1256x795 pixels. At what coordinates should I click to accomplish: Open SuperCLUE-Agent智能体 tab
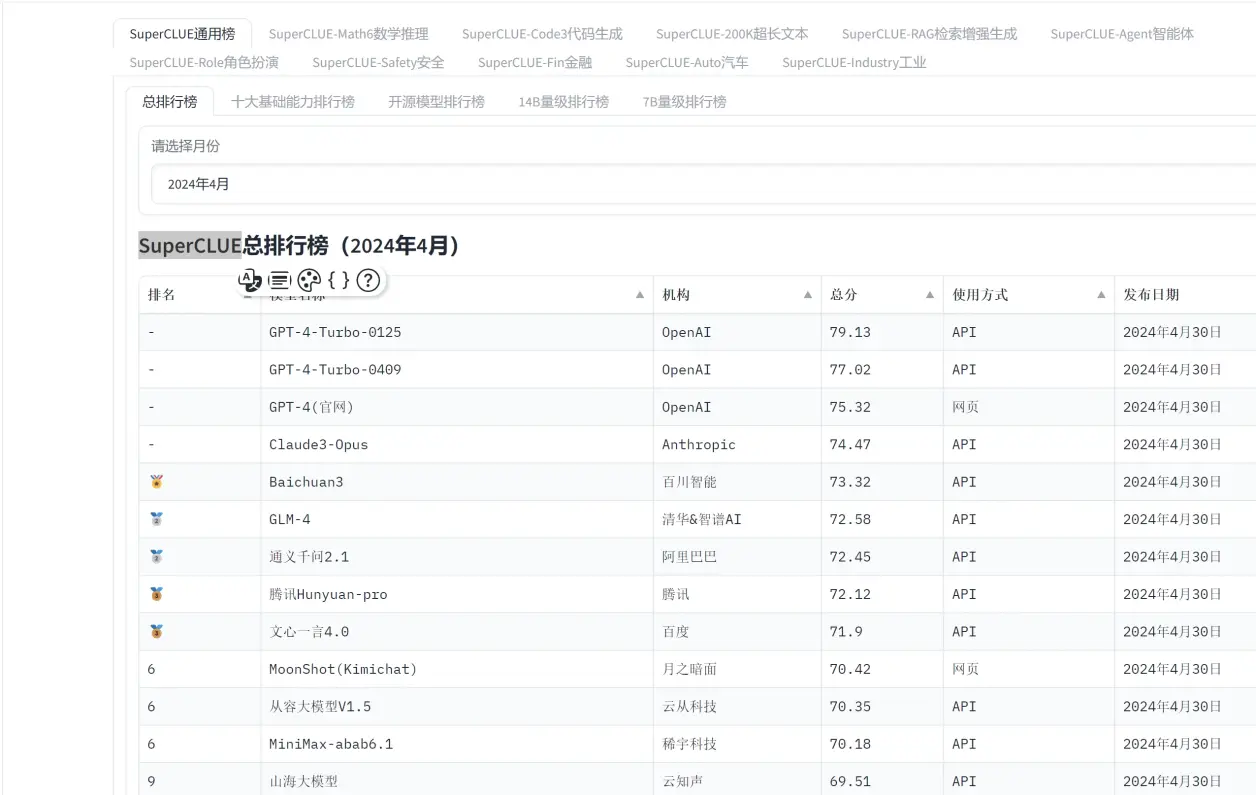(x=1122, y=34)
